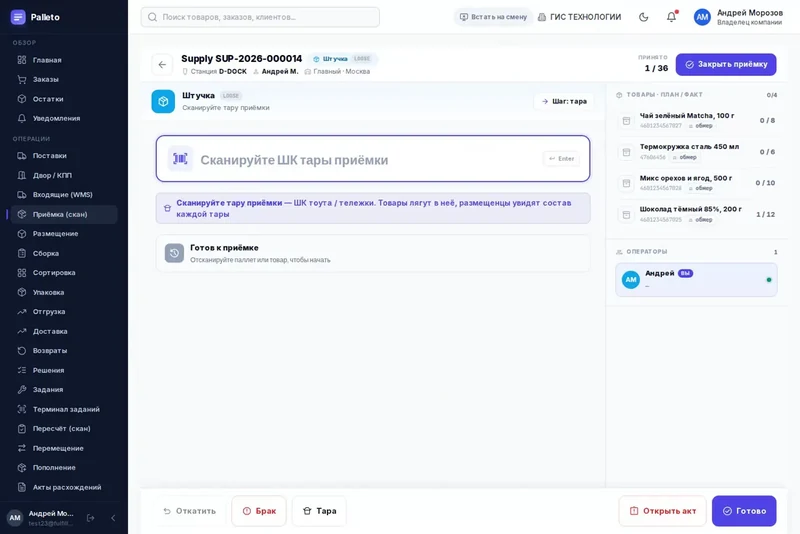Viewport: 800px width, 534px height.
Task: Click the Пересчёт (скан) sidebar icon
Action: click(21, 428)
